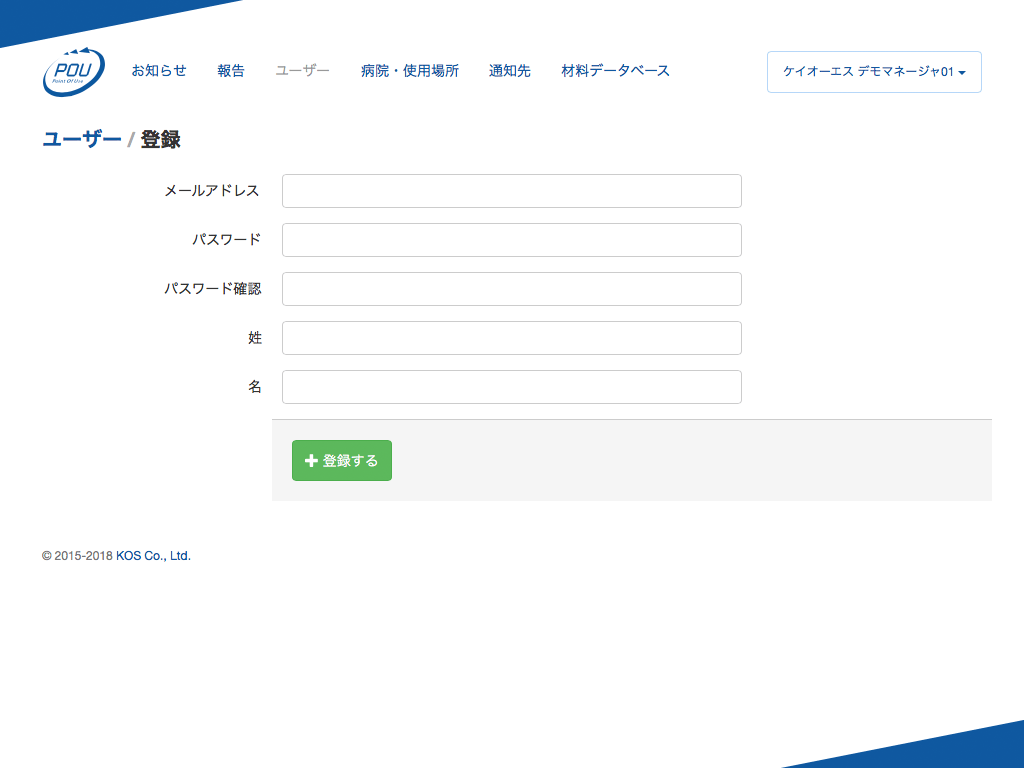The image size is (1024, 768).
Task: Focus the パスワード確認 input field
Action: 511,289
